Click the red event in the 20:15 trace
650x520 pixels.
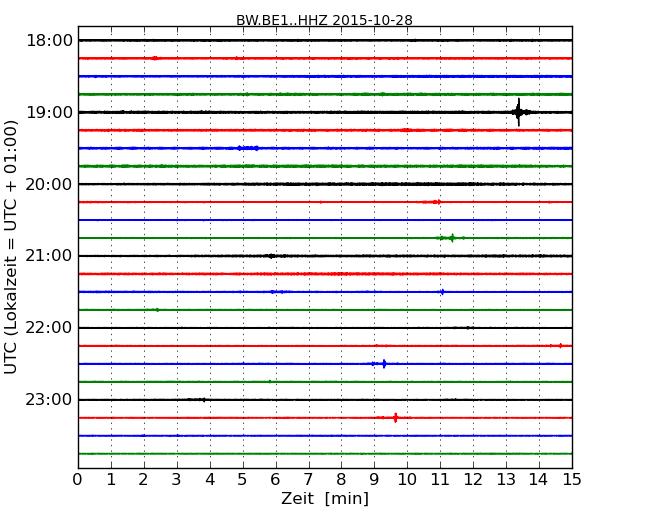(433, 202)
